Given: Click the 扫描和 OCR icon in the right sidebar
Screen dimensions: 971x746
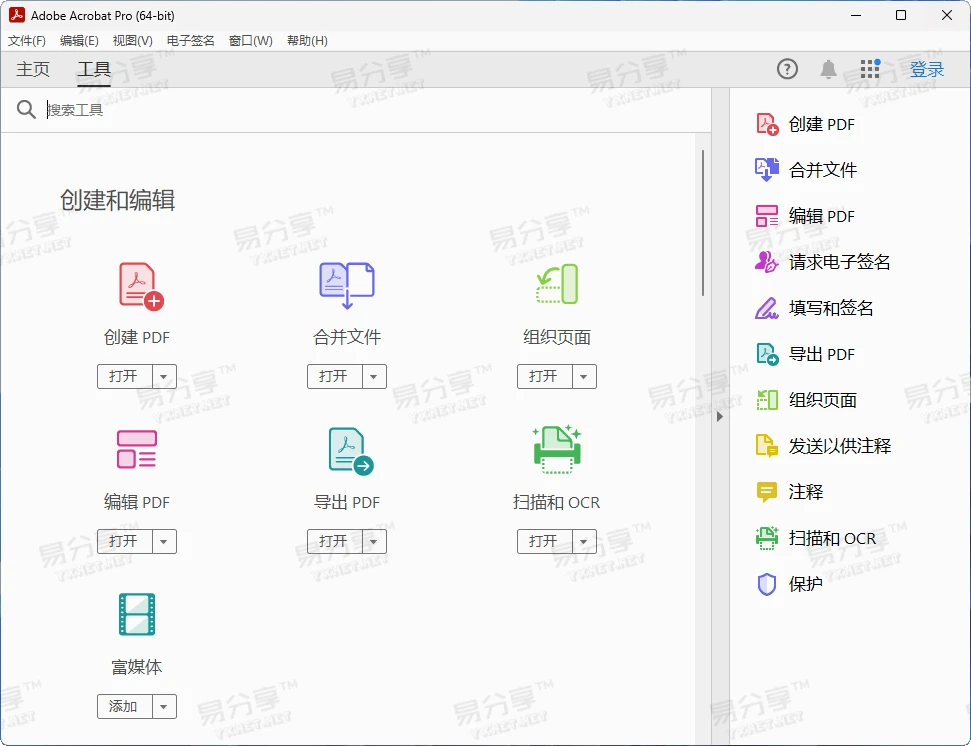Looking at the screenshot, I should point(767,538).
